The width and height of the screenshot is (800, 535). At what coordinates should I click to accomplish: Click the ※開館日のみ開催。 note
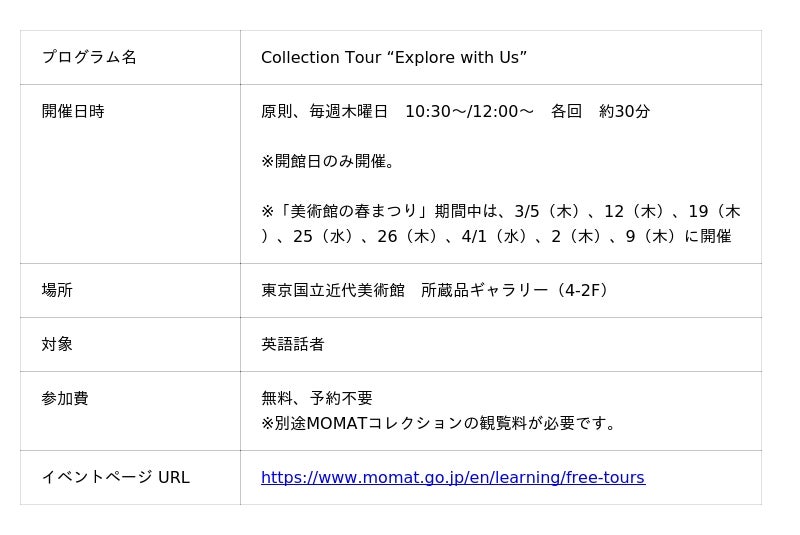click(x=329, y=162)
